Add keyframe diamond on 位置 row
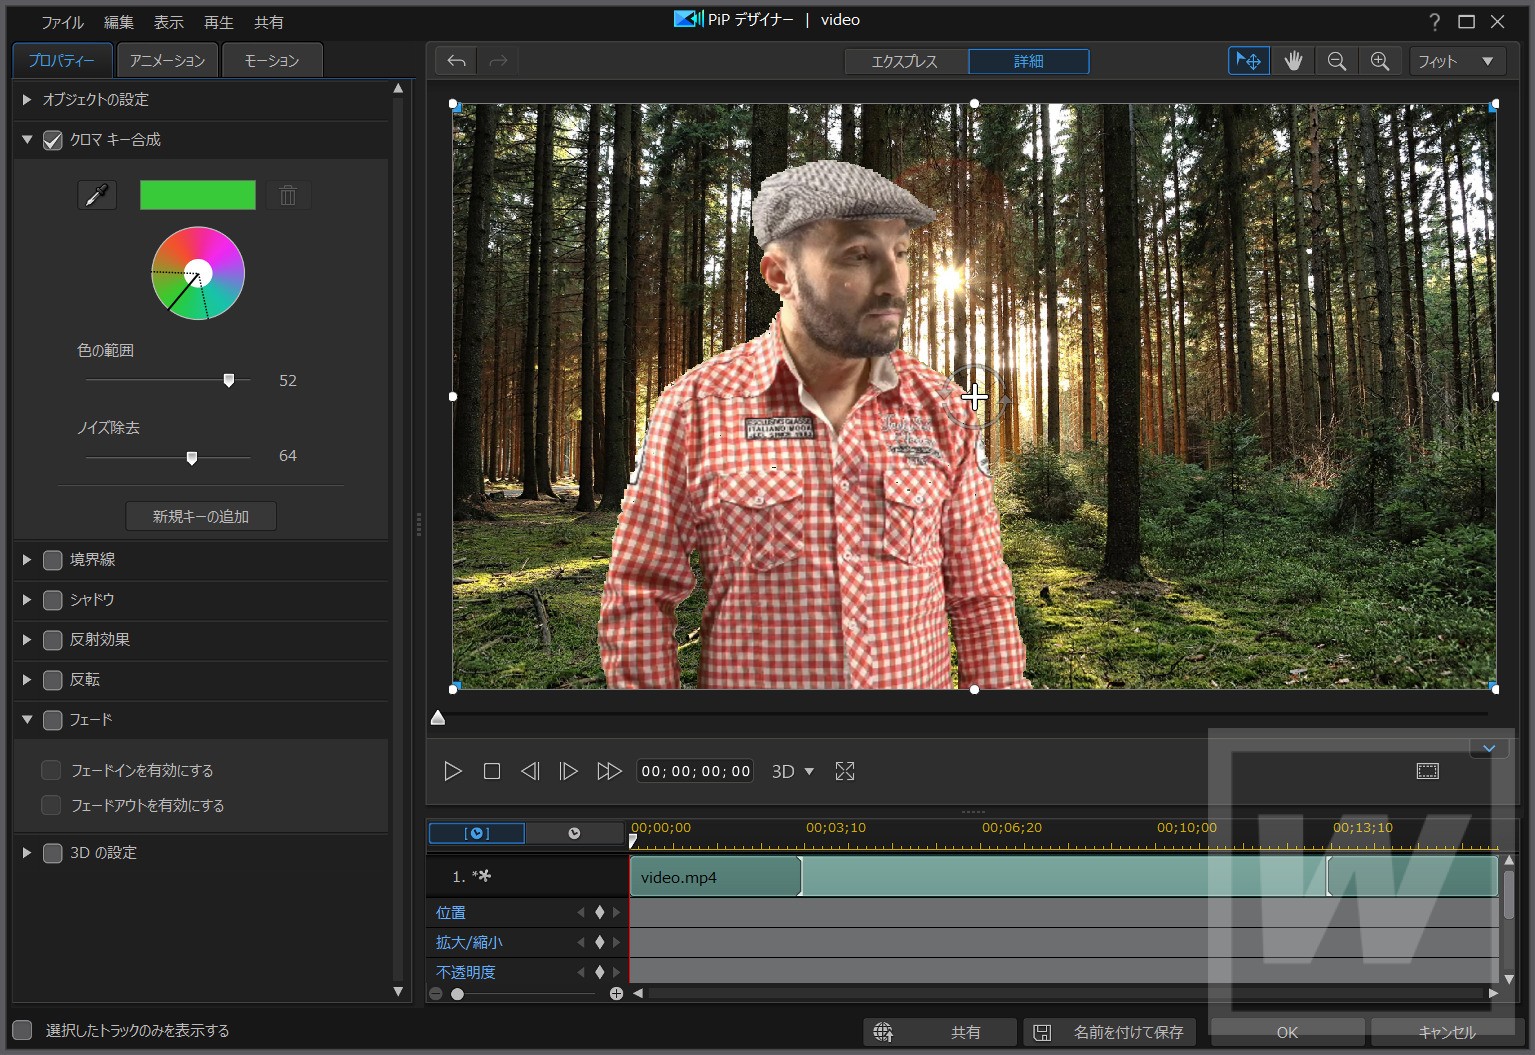Viewport: 1535px width, 1055px height. coord(600,912)
